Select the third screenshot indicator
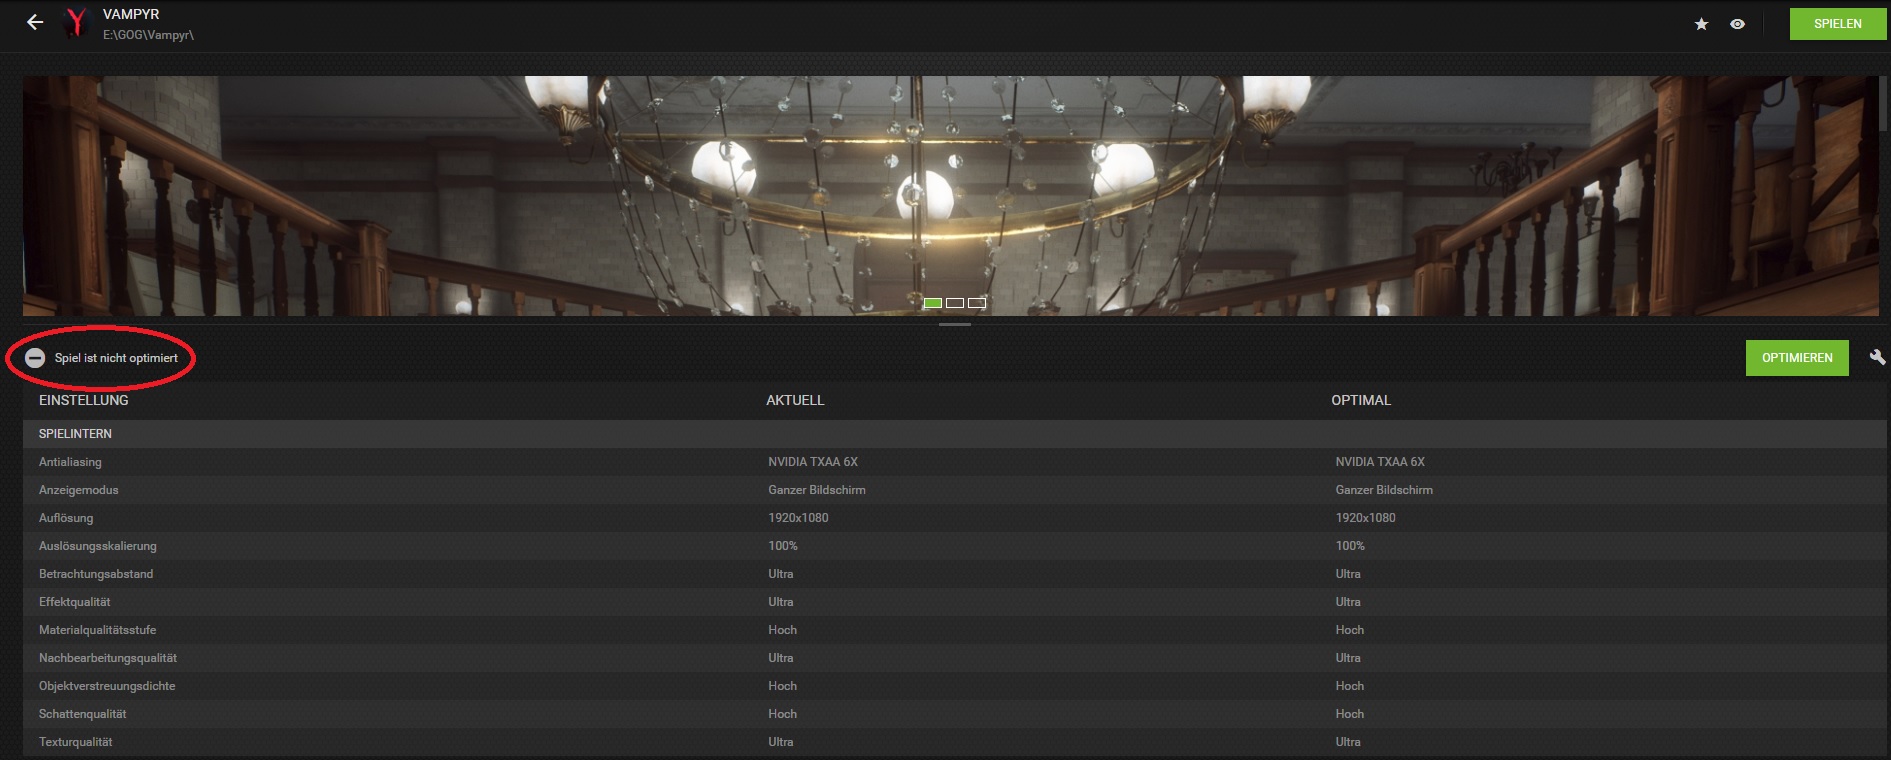 click(x=977, y=303)
